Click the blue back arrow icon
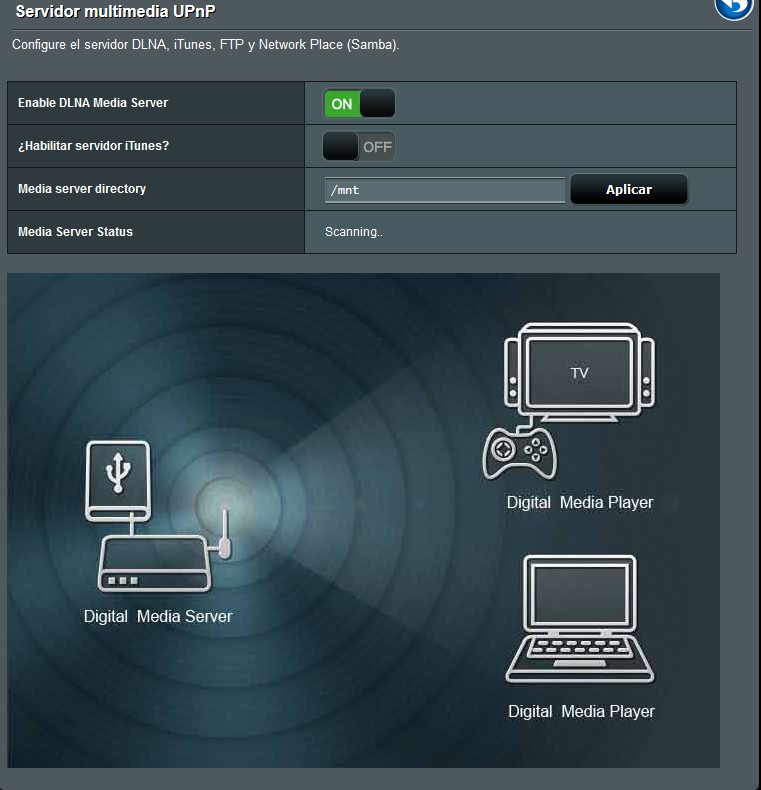Screen dimensions: 761x790 pos(733,7)
